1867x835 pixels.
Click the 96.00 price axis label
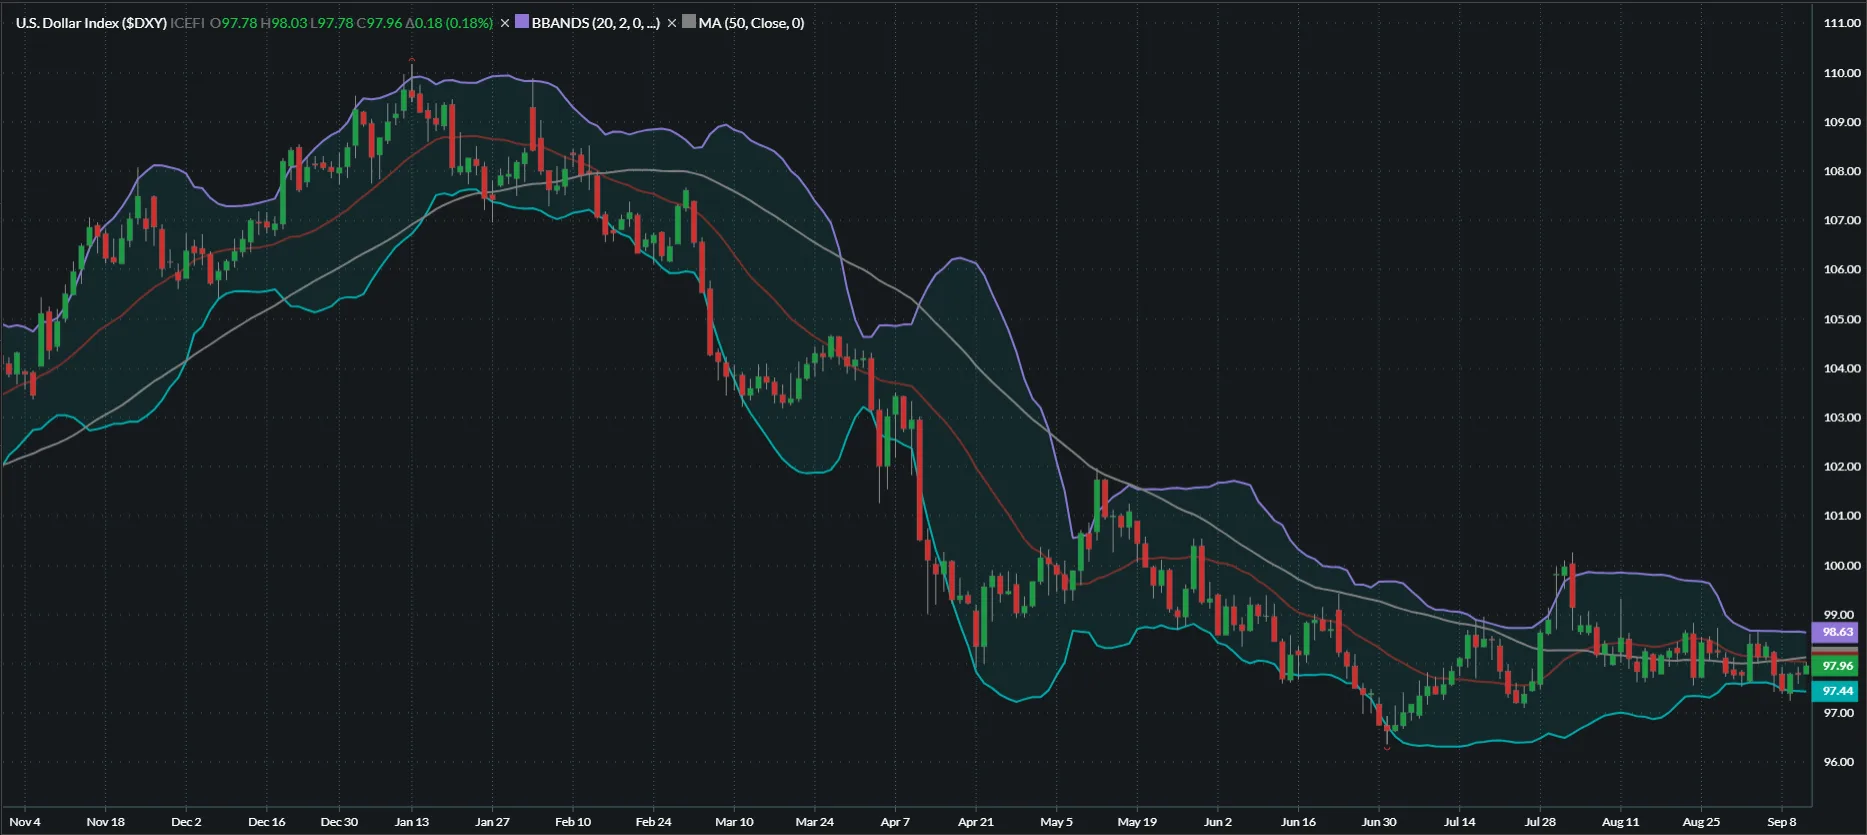[x=1839, y=762]
